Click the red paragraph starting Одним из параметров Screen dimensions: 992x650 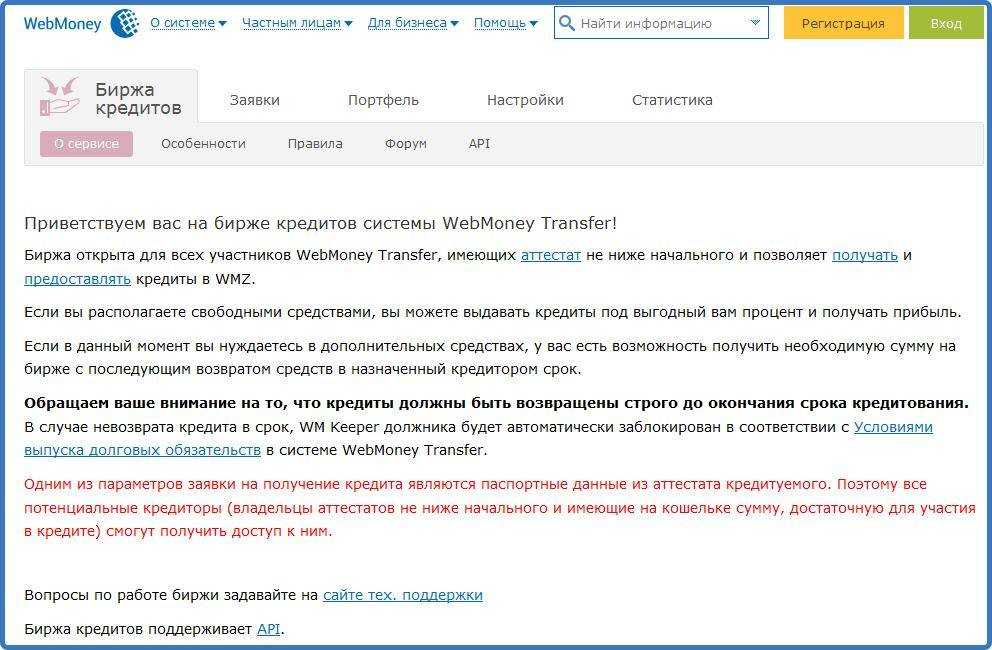(x=500, y=508)
